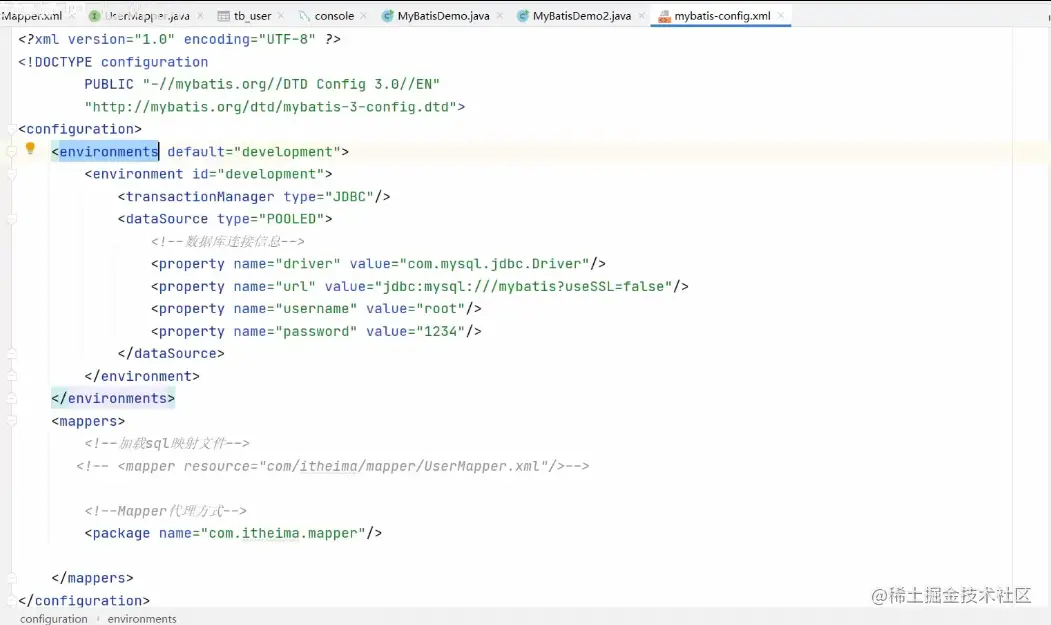The image size is (1051, 625).
Task: Select the mybatis-config.xml tab
Action: tap(722, 15)
